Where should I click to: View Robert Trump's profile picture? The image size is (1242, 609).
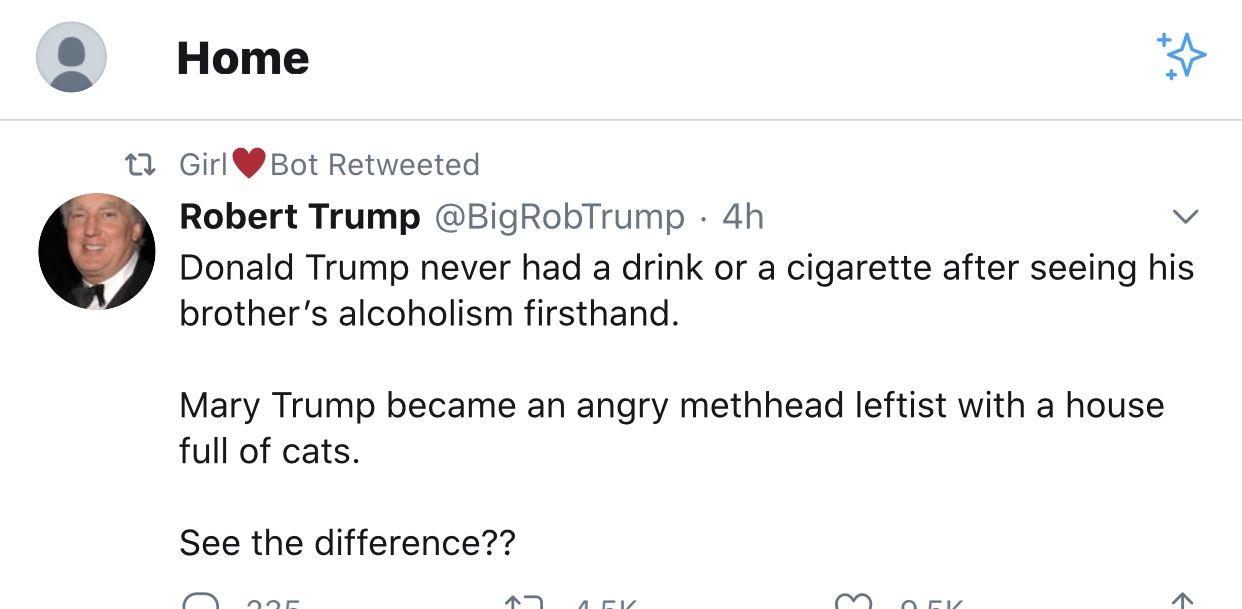click(97, 251)
